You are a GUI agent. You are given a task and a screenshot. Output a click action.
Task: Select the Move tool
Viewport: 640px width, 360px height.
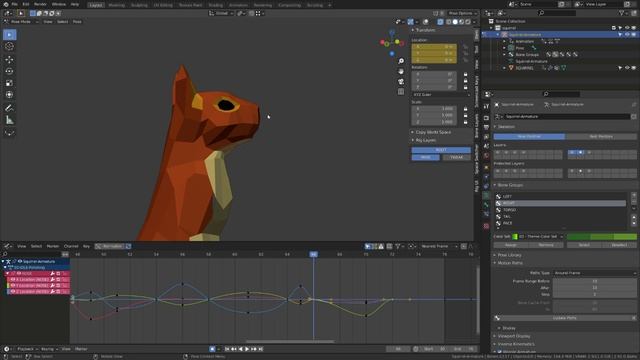click(x=9, y=60)
